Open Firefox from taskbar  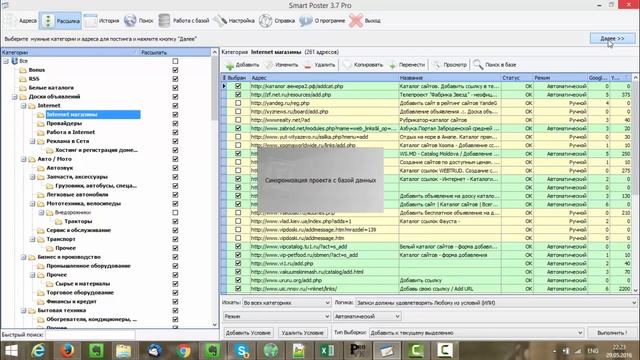click(68, 351)
